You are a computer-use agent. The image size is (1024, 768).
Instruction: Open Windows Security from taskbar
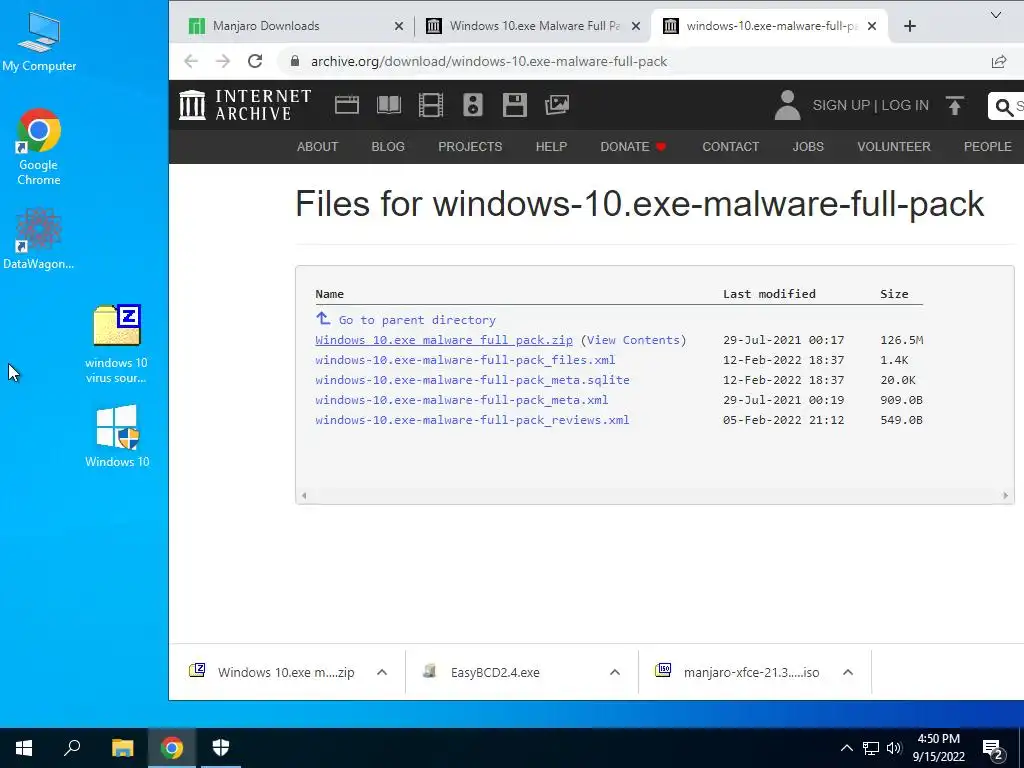[x=221, y=748]
